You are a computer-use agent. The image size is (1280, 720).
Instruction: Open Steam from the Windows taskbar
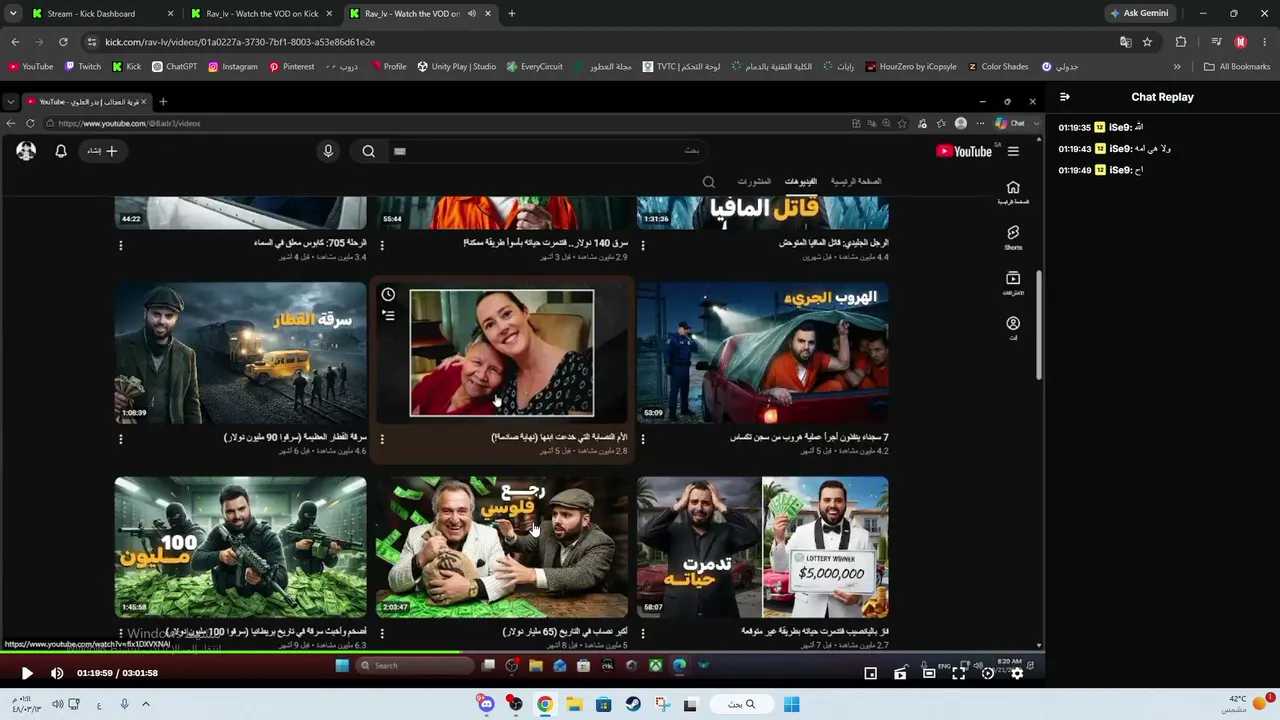click(x=633, y=704)
